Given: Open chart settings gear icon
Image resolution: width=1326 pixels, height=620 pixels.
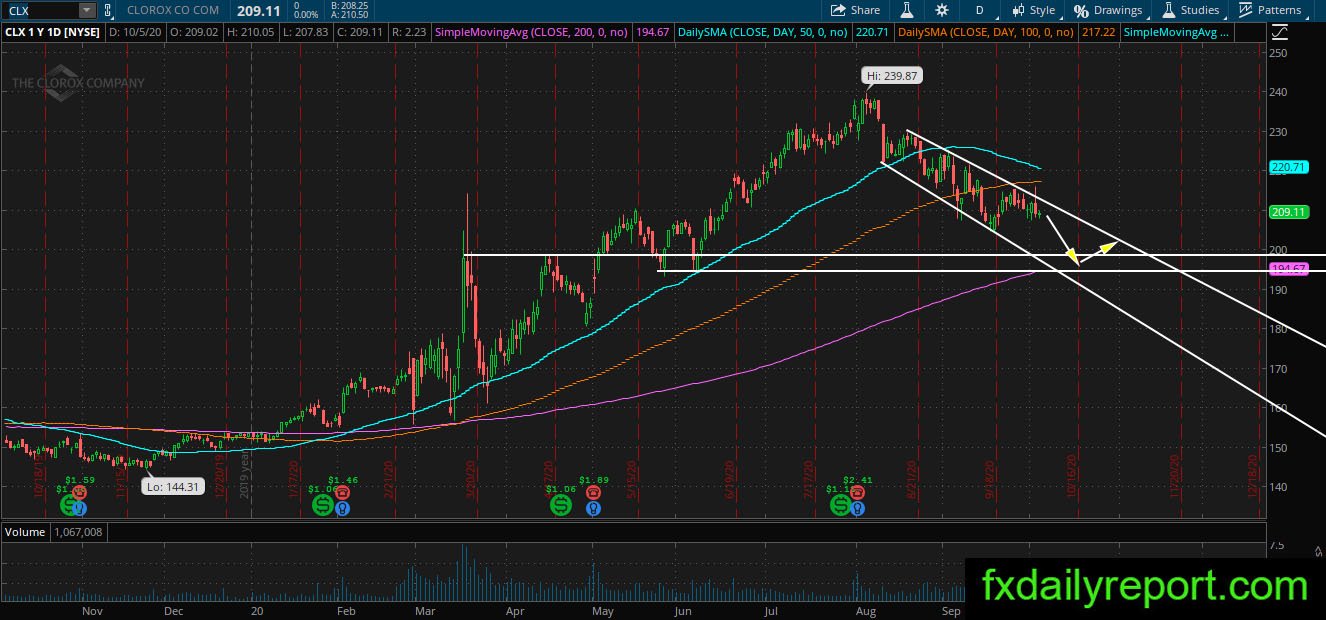Looking at the screenshot, I should tap(942, 10).
